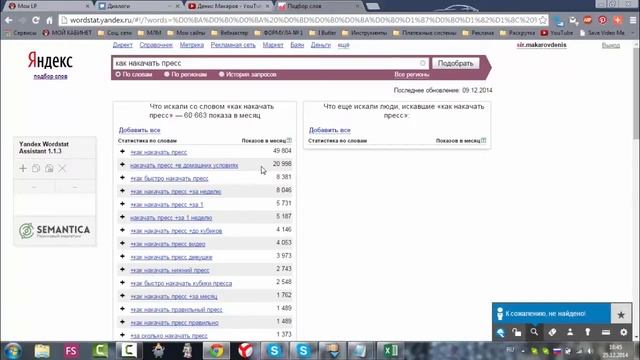This screenshot has height=360, width=640.
Task: Click the X clear icon in Wordstat Assistant
Action: pos(62,168)
